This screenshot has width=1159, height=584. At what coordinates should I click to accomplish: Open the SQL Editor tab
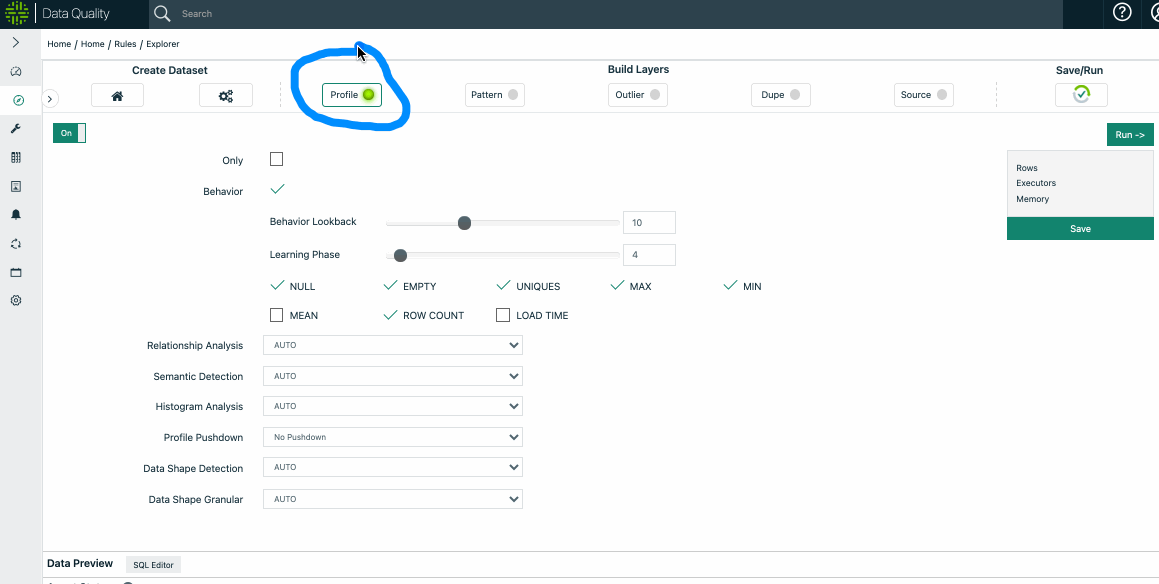pos(153,565)
